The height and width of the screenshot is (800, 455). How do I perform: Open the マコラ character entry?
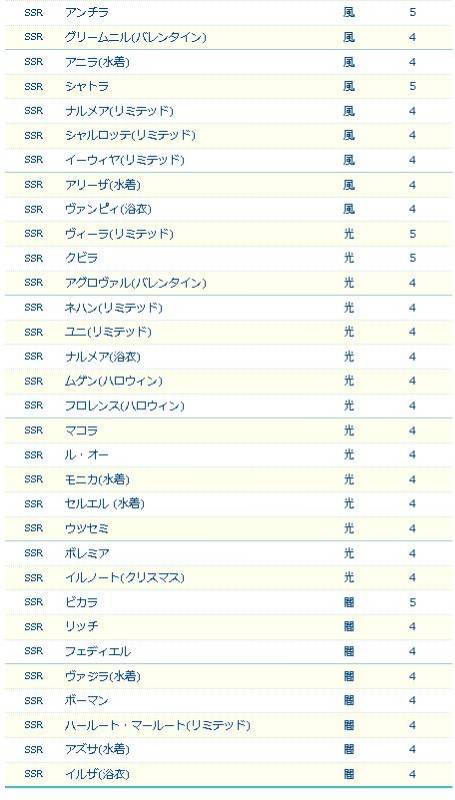click(x=81, y=431)
